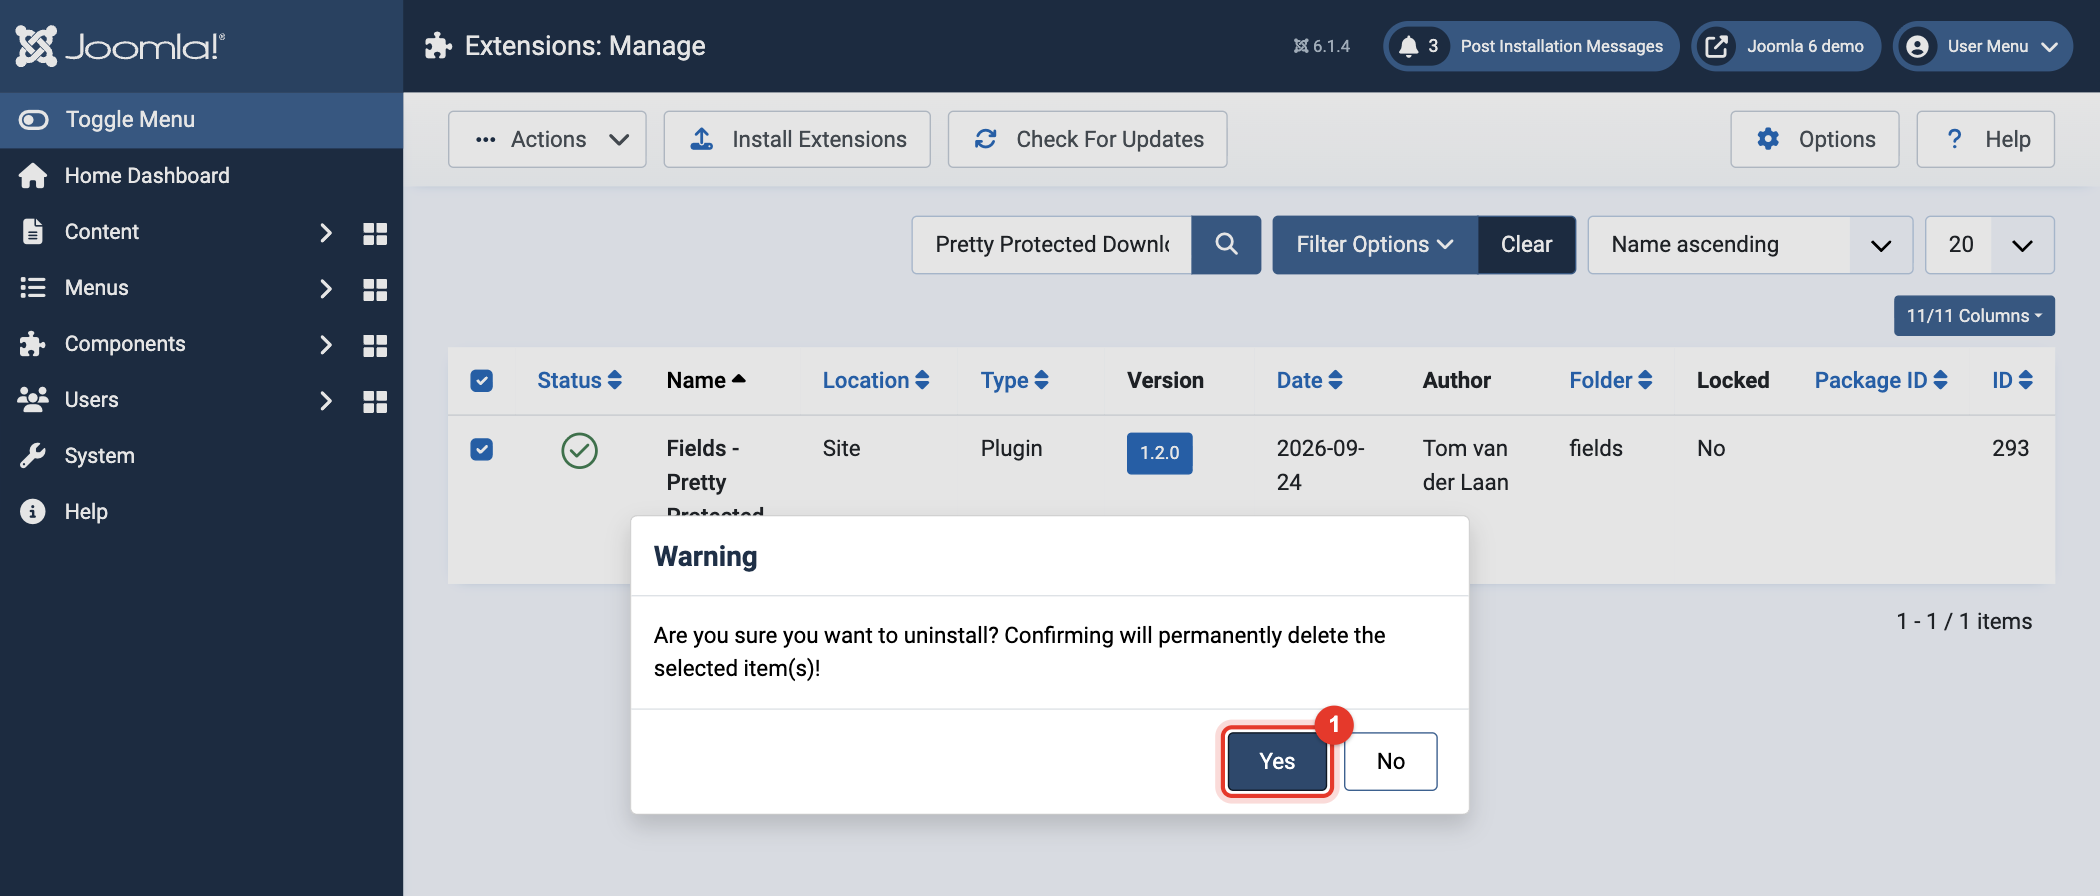Open the Users menu

click(91, 400)
